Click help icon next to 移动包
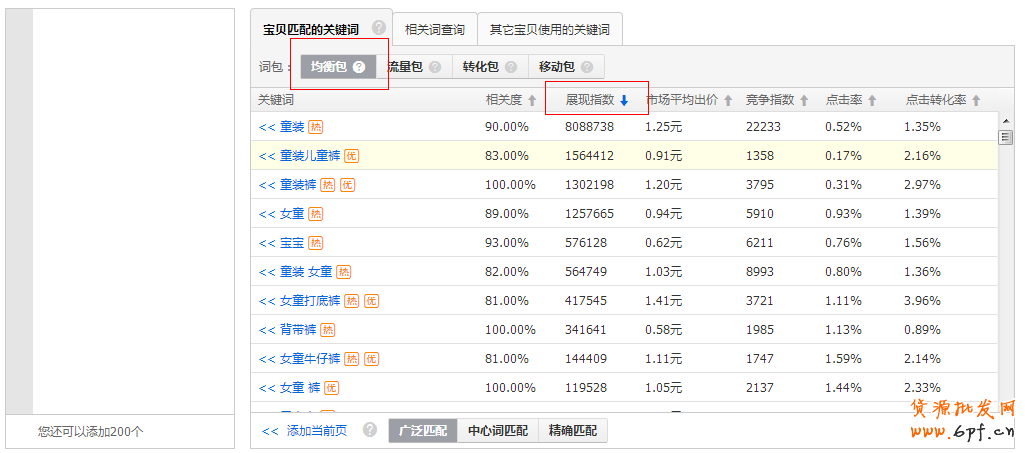The image size is (1025, 453). coord(586,67)
